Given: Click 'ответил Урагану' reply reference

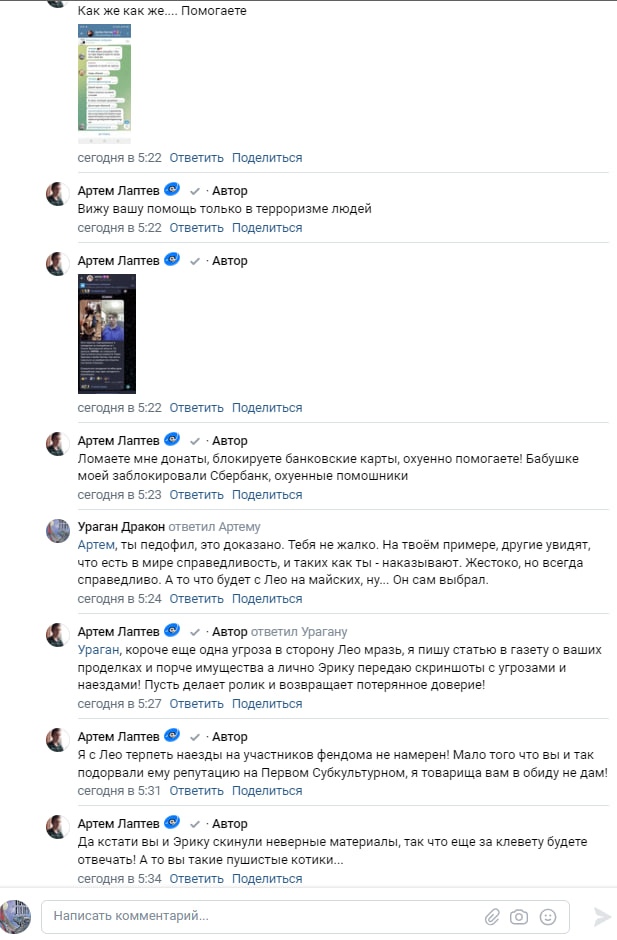Looking at the screenshot, I should pos(299,632).
